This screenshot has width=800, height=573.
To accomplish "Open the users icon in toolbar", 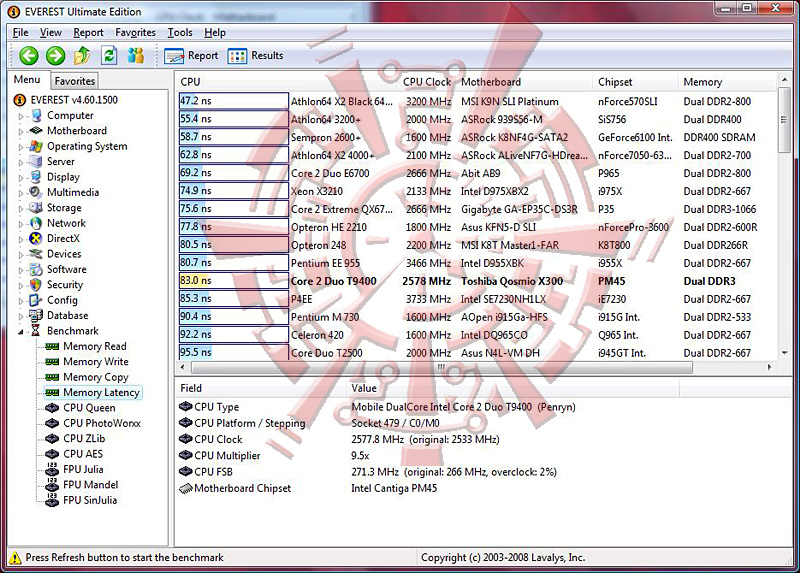I will coord(136,55).
